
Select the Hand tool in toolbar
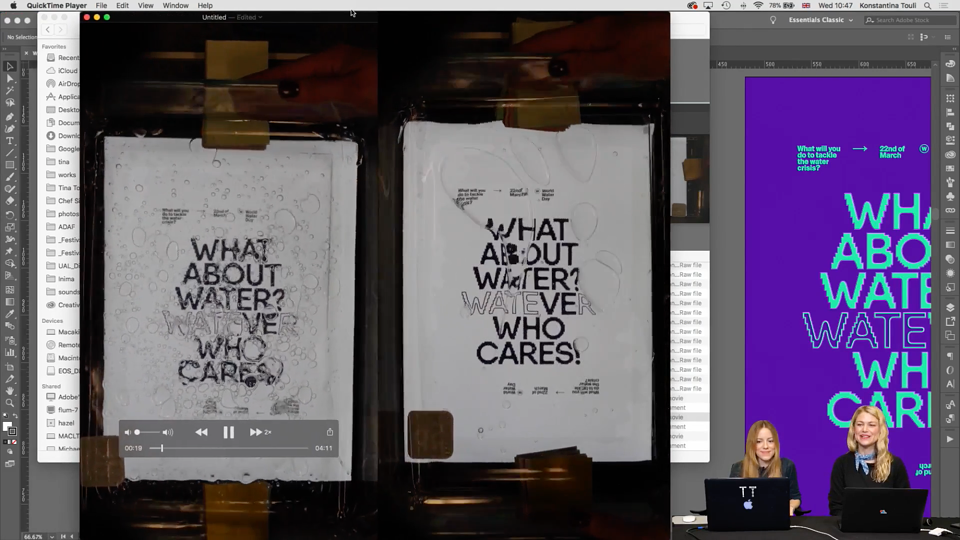pos(10,391)
